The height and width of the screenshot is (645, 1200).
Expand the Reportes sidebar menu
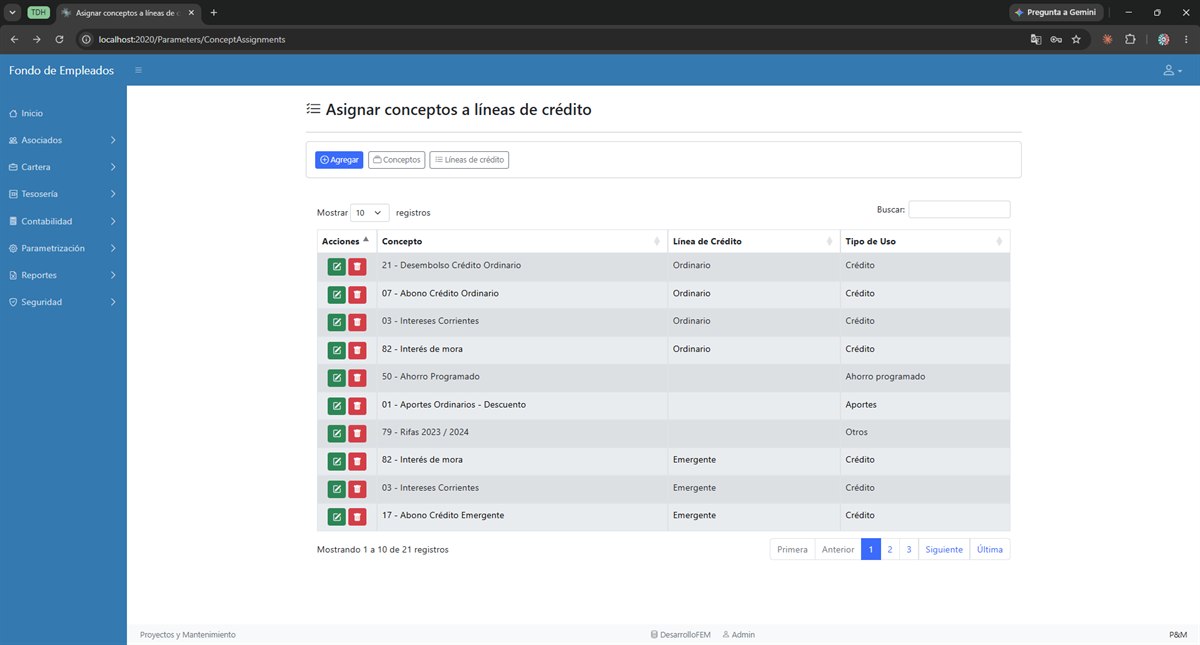(63, 275)
